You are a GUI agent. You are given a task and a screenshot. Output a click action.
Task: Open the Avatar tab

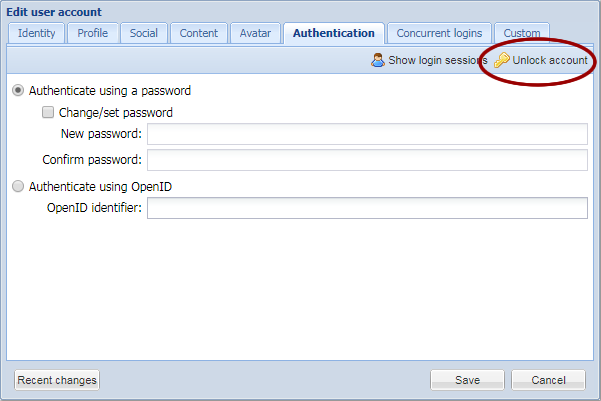click(x=255, y=33)
